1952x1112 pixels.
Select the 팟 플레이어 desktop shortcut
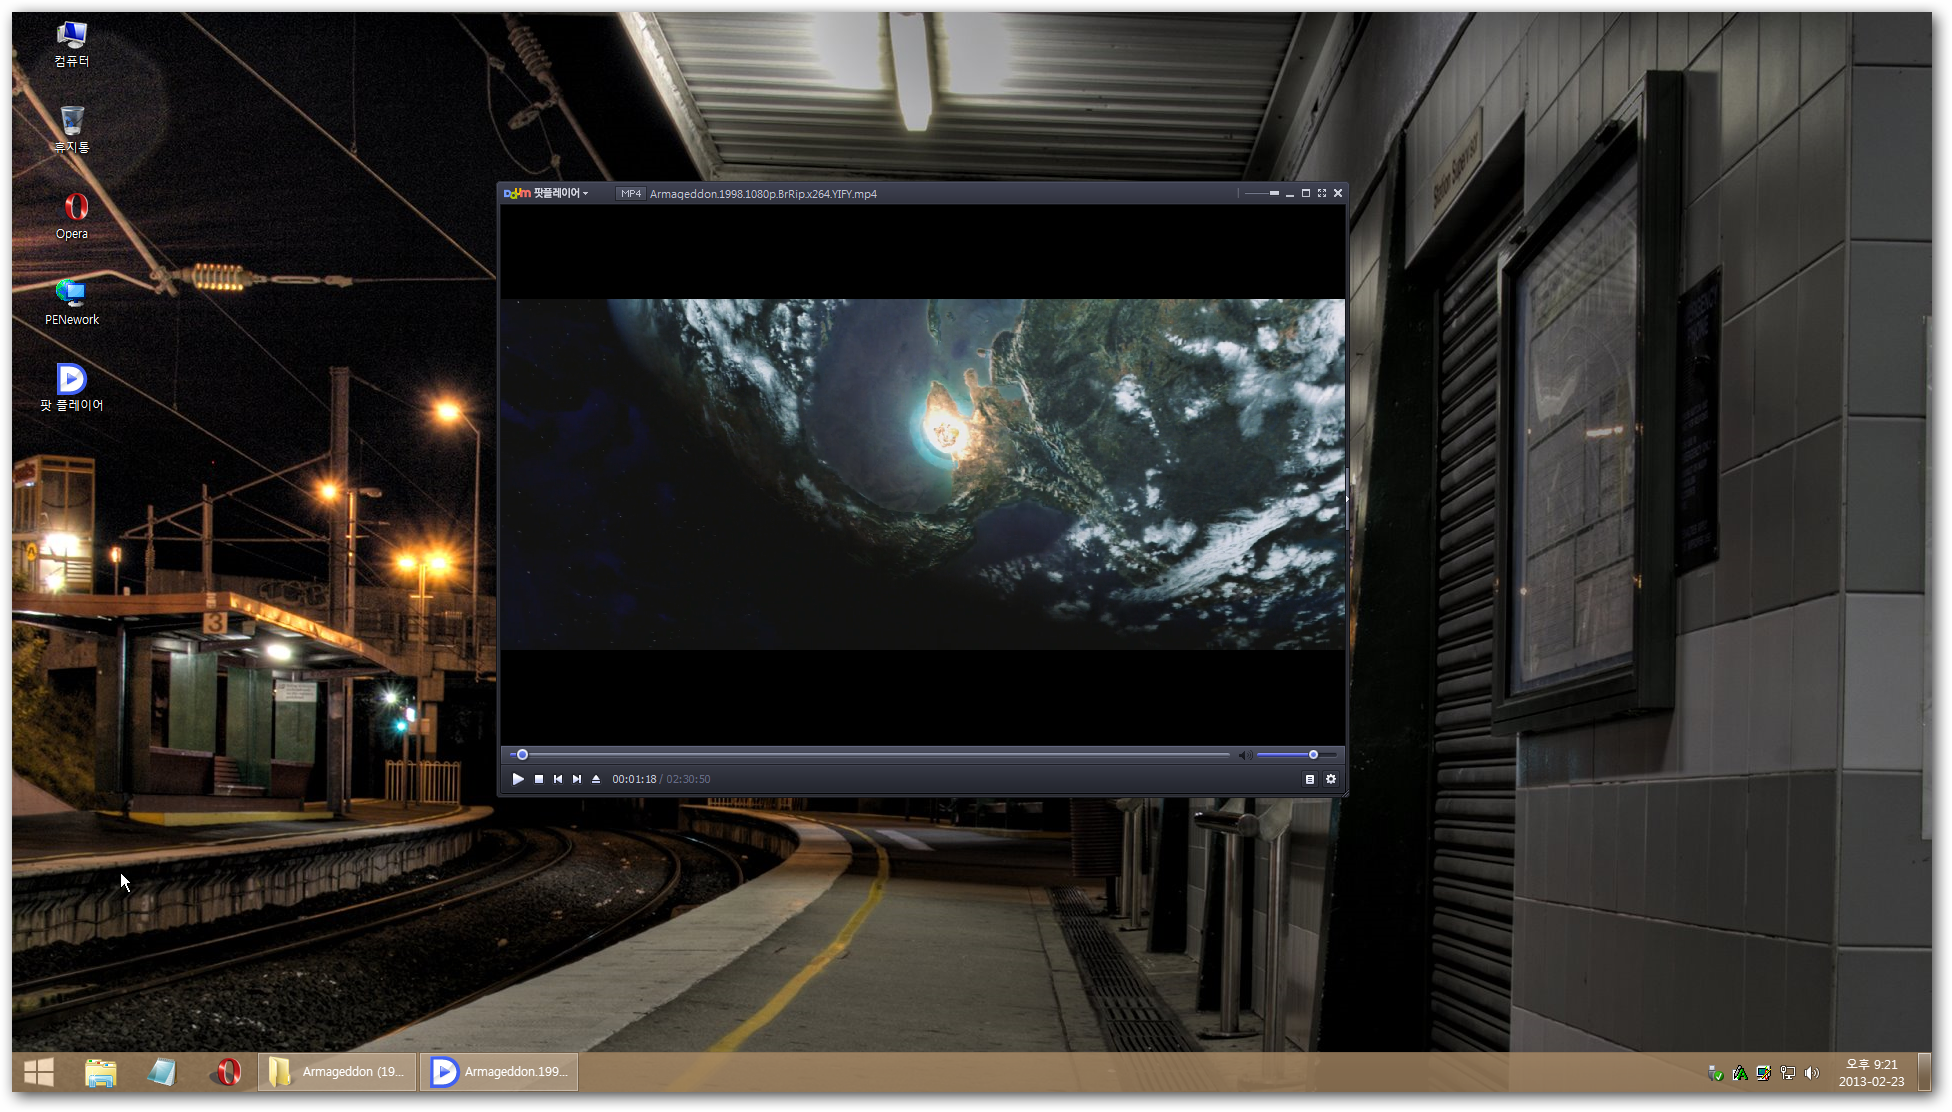click(72, 388)
